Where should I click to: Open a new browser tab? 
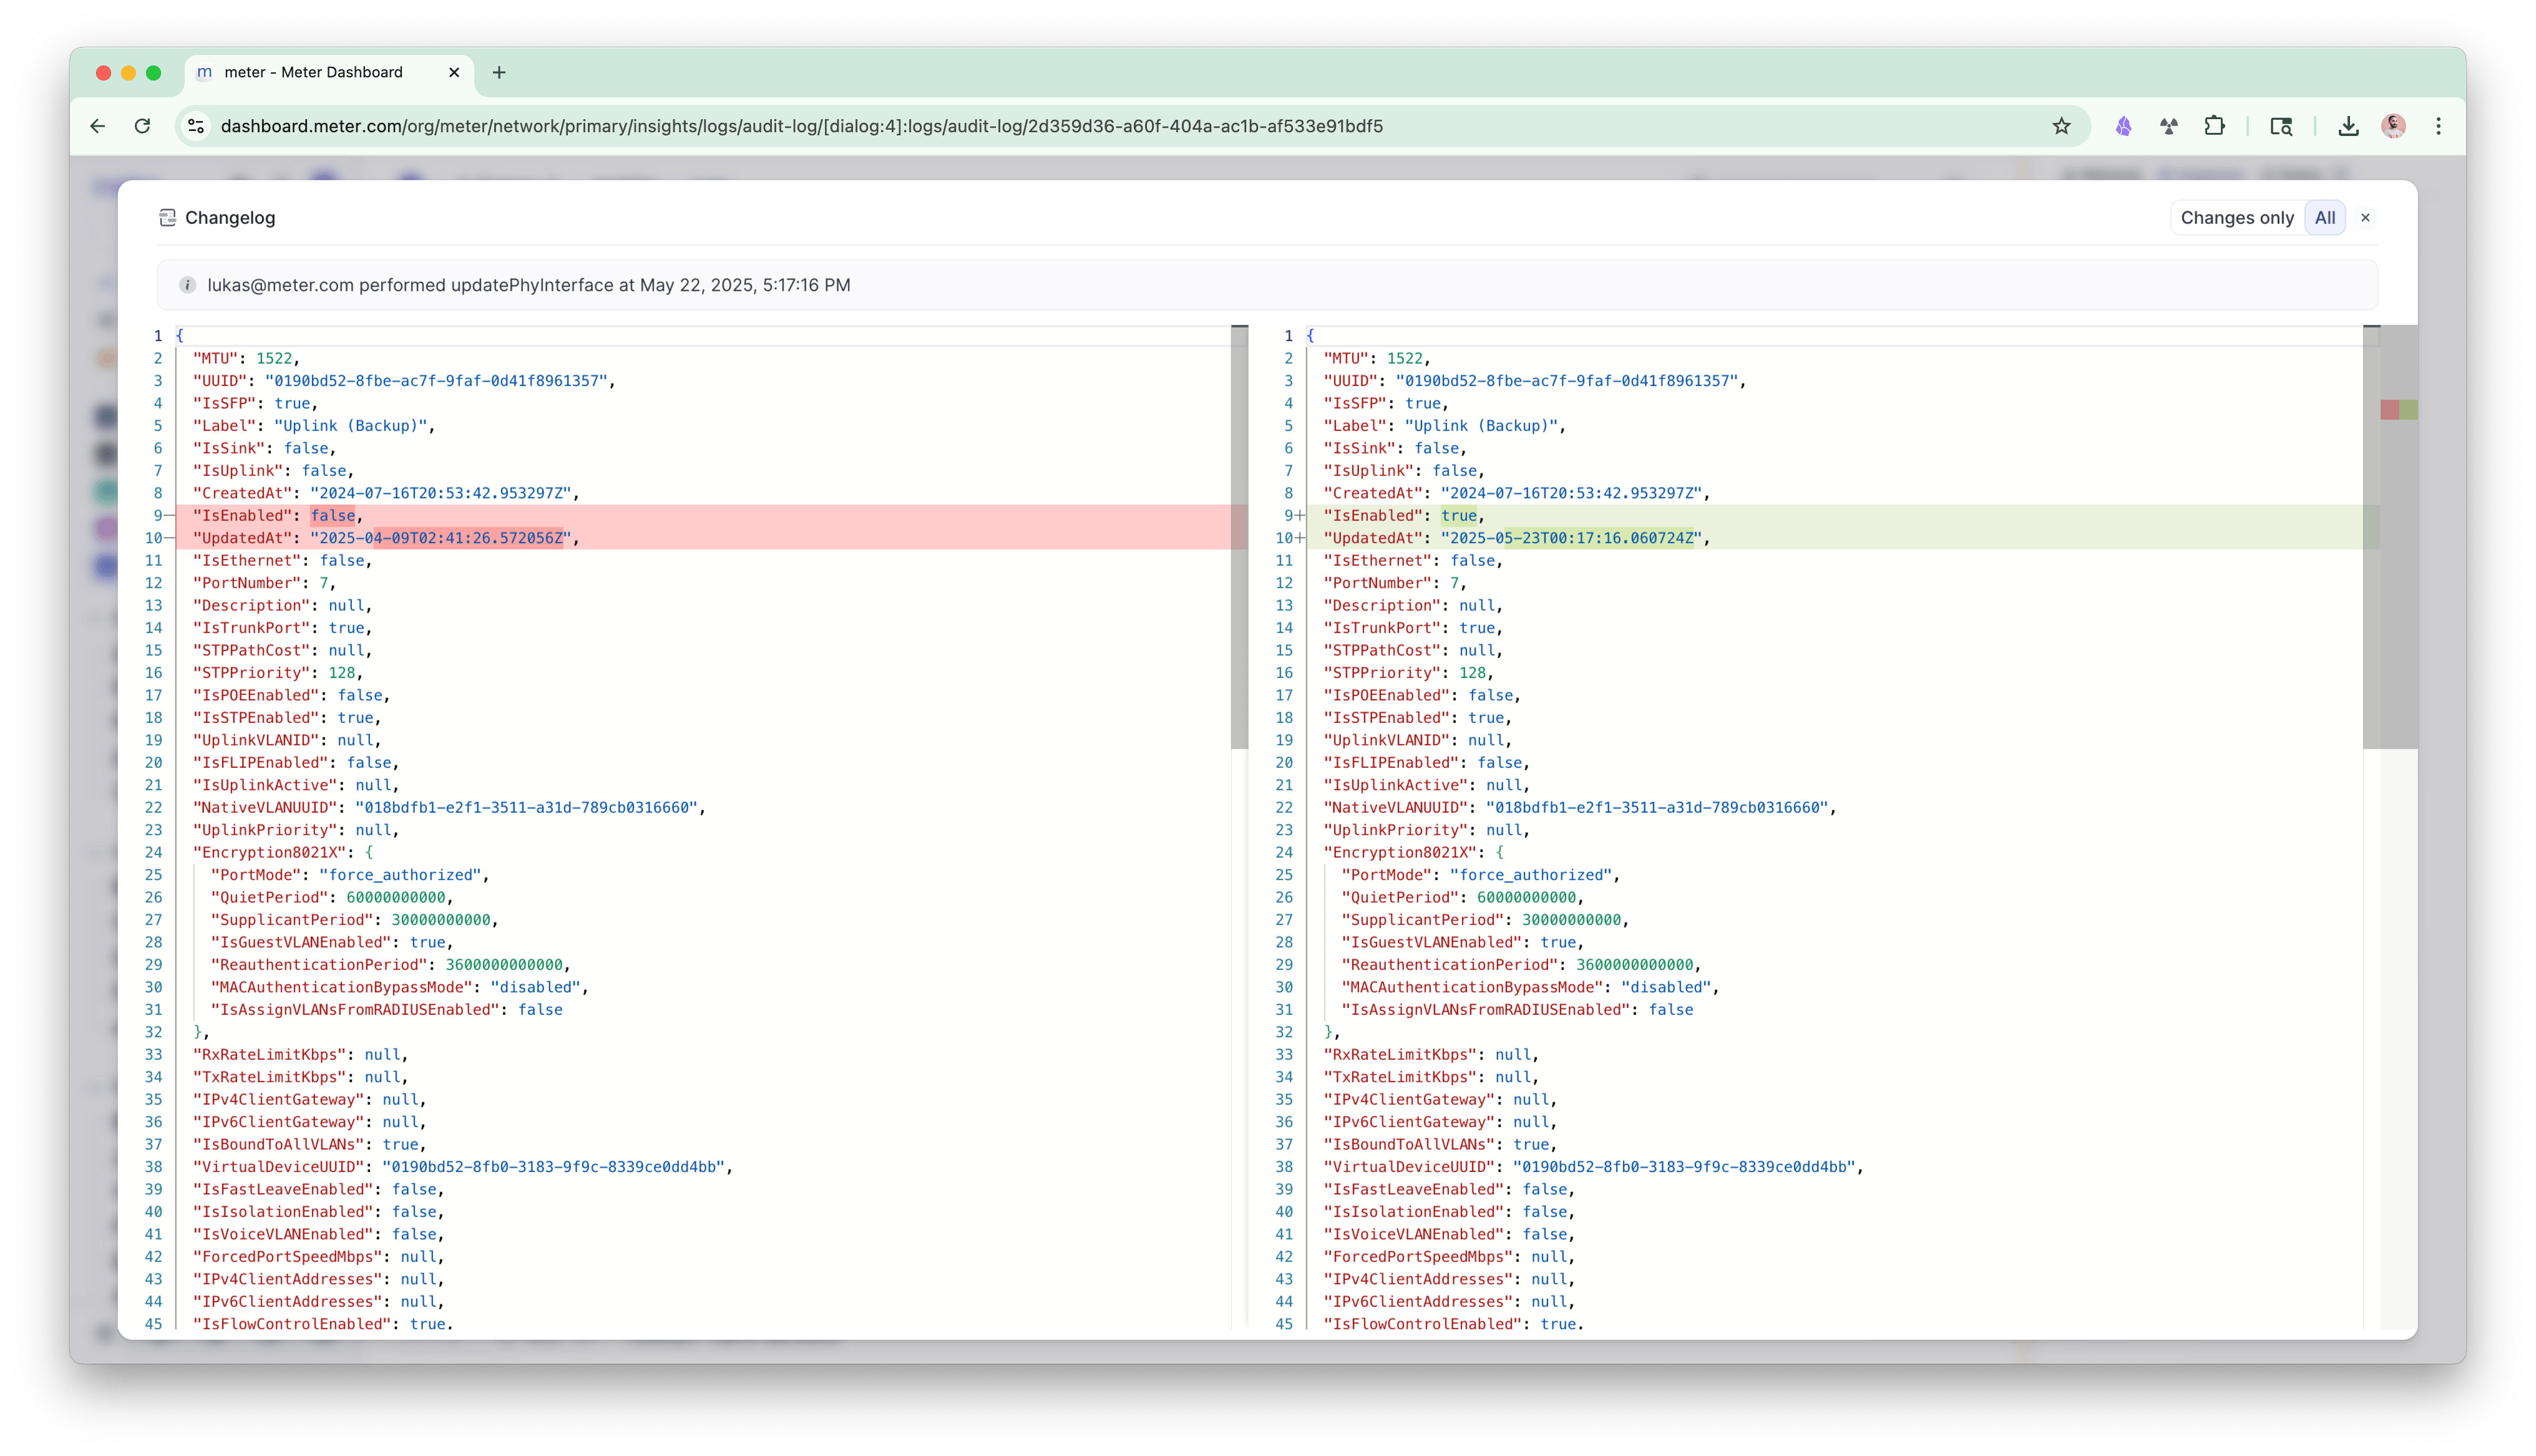(x=499, y=72)
